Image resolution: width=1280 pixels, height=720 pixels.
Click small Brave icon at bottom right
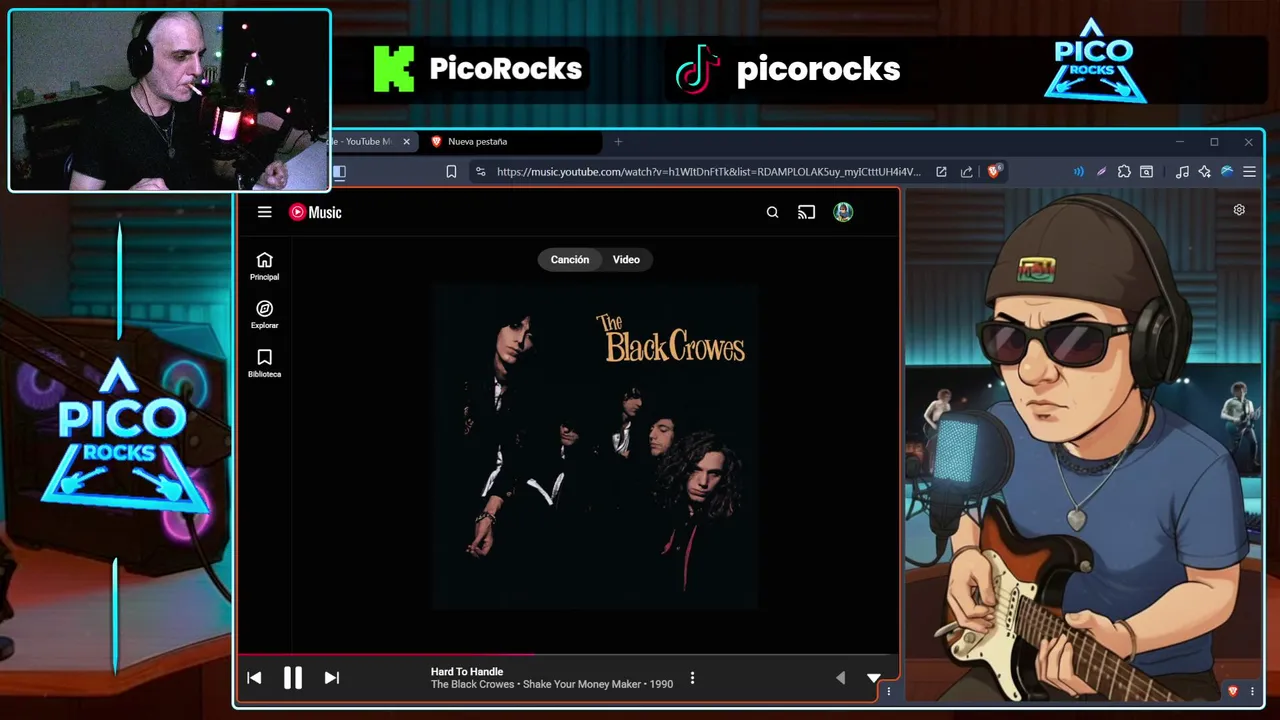click(x=1233, y=691)
